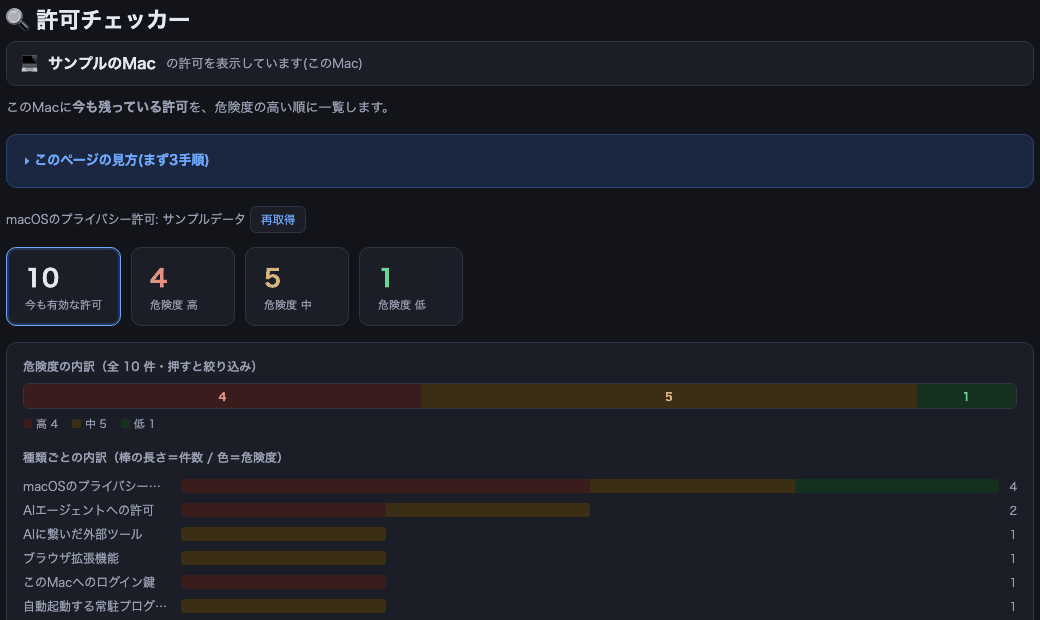Filter by the 4 危険度 高 card
1040x620 pixels.
tap(183, 286)
